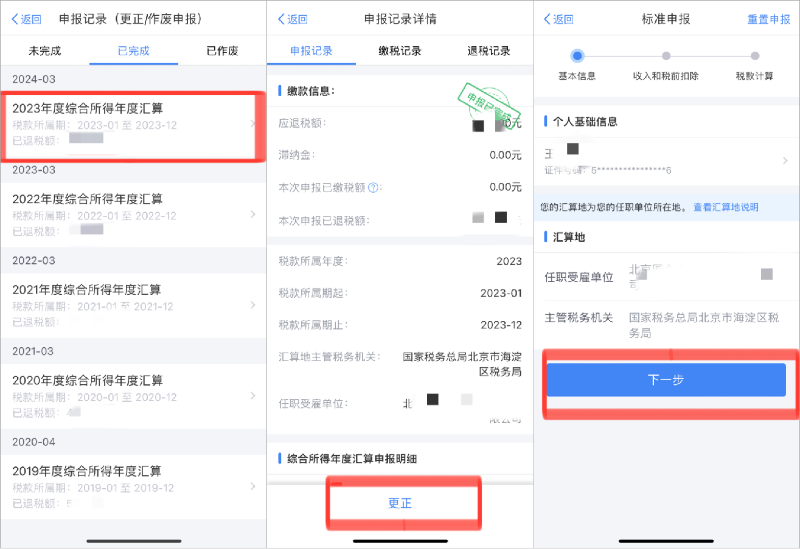This screenshot has height=549, width=800.
Task: Switch to 已作废 tab
Action: tap(222, 50)
